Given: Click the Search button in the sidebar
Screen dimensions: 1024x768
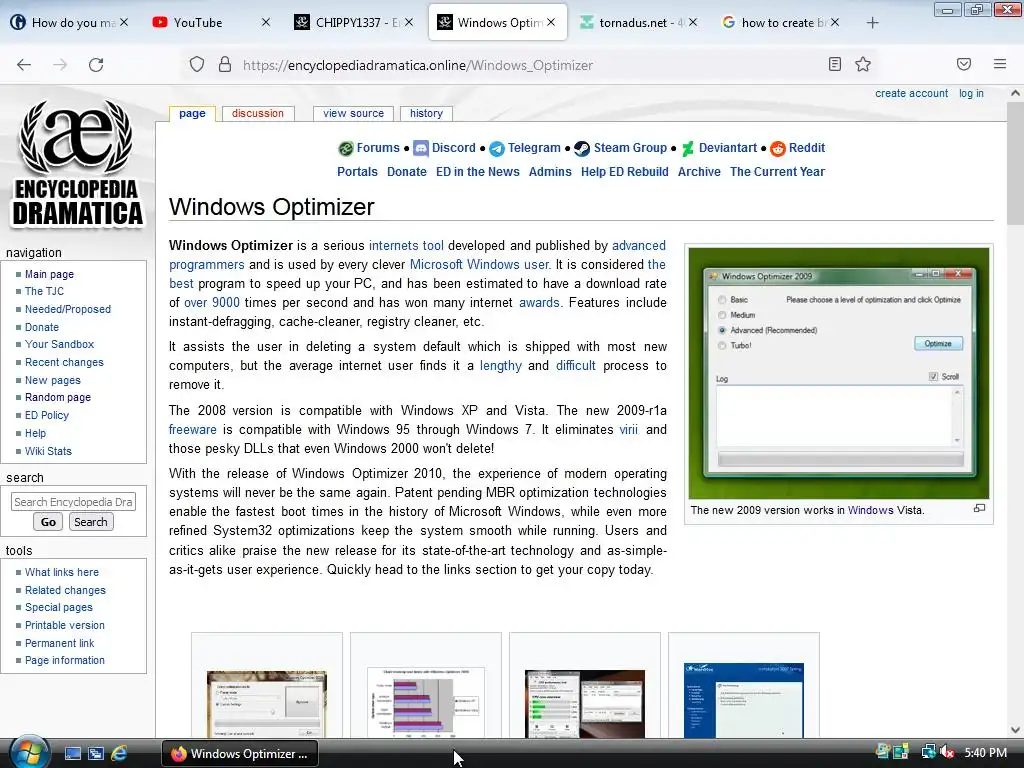Looking at the screenshot, I should [90, 522].
